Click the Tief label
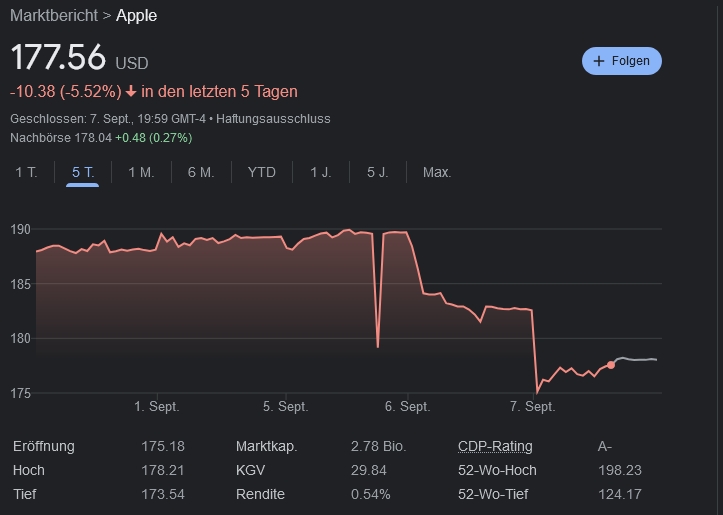The width and height of the screenshot is (723, 515). (x=25, y=494)
